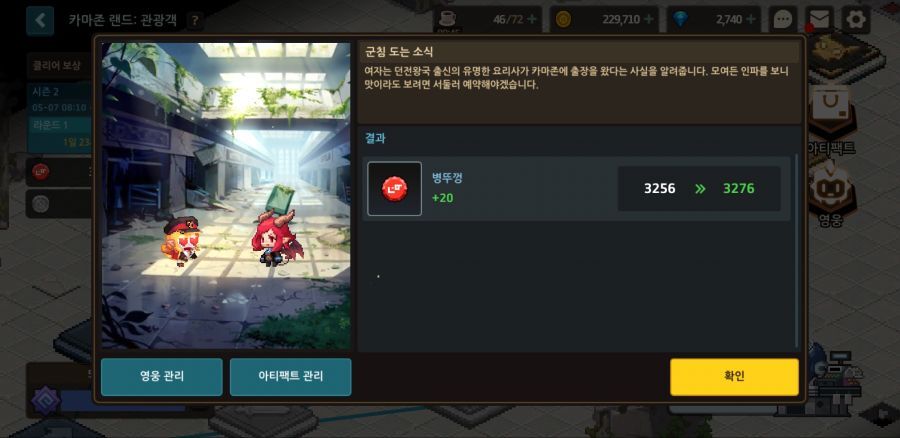Click the red bottle cap reward icon
This screenshot has height=438, width=900.
point(394,188)
